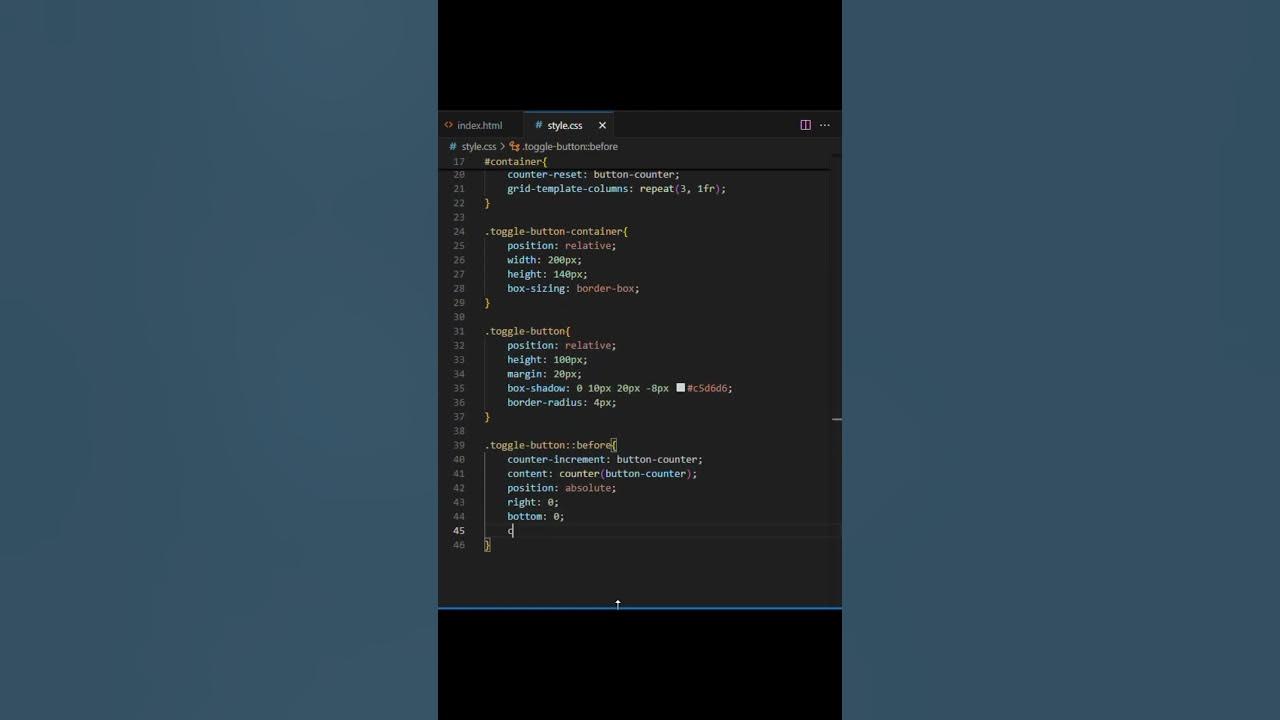Click 'position: absolute;' line

click(x=562, y=488)
